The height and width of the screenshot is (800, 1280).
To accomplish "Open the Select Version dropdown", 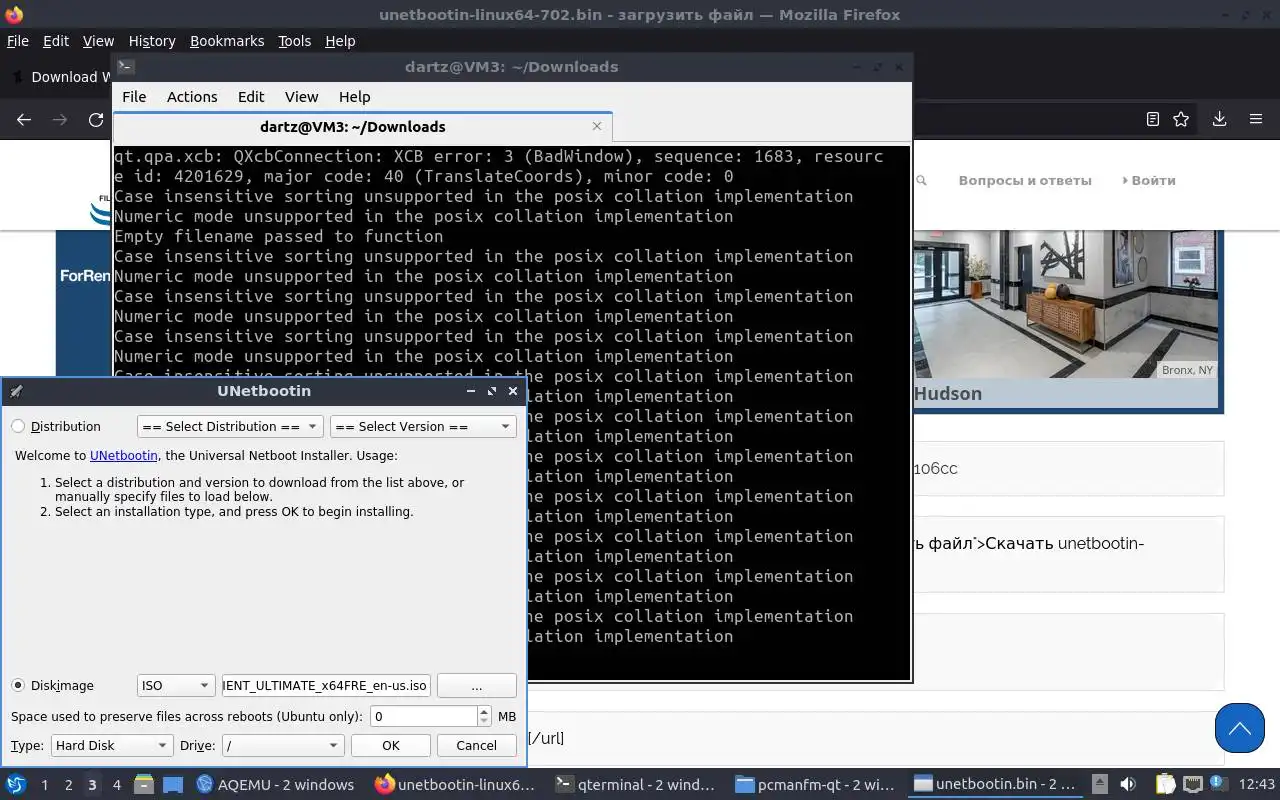I will click(x=423, y=426).
